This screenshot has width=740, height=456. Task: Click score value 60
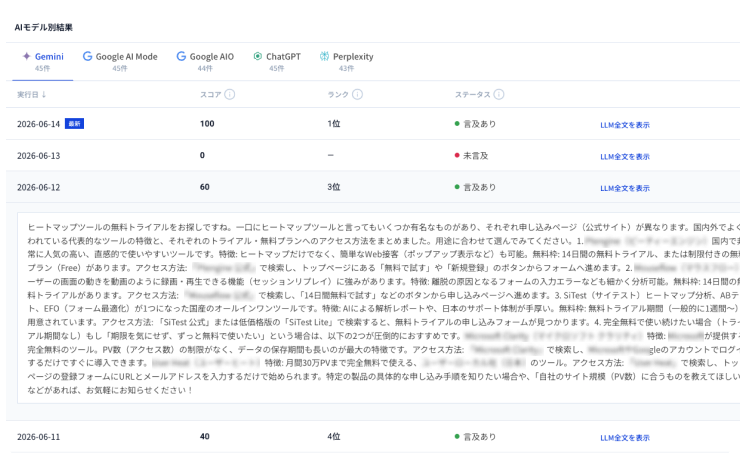click(204, 187)
